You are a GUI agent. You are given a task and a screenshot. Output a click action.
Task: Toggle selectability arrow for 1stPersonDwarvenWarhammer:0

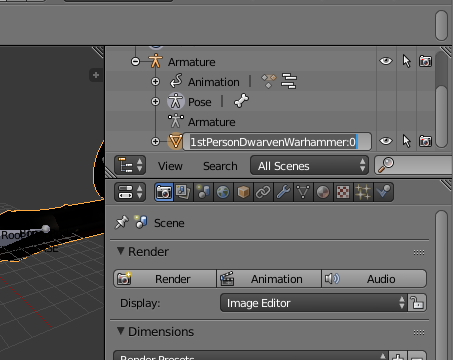406,141
